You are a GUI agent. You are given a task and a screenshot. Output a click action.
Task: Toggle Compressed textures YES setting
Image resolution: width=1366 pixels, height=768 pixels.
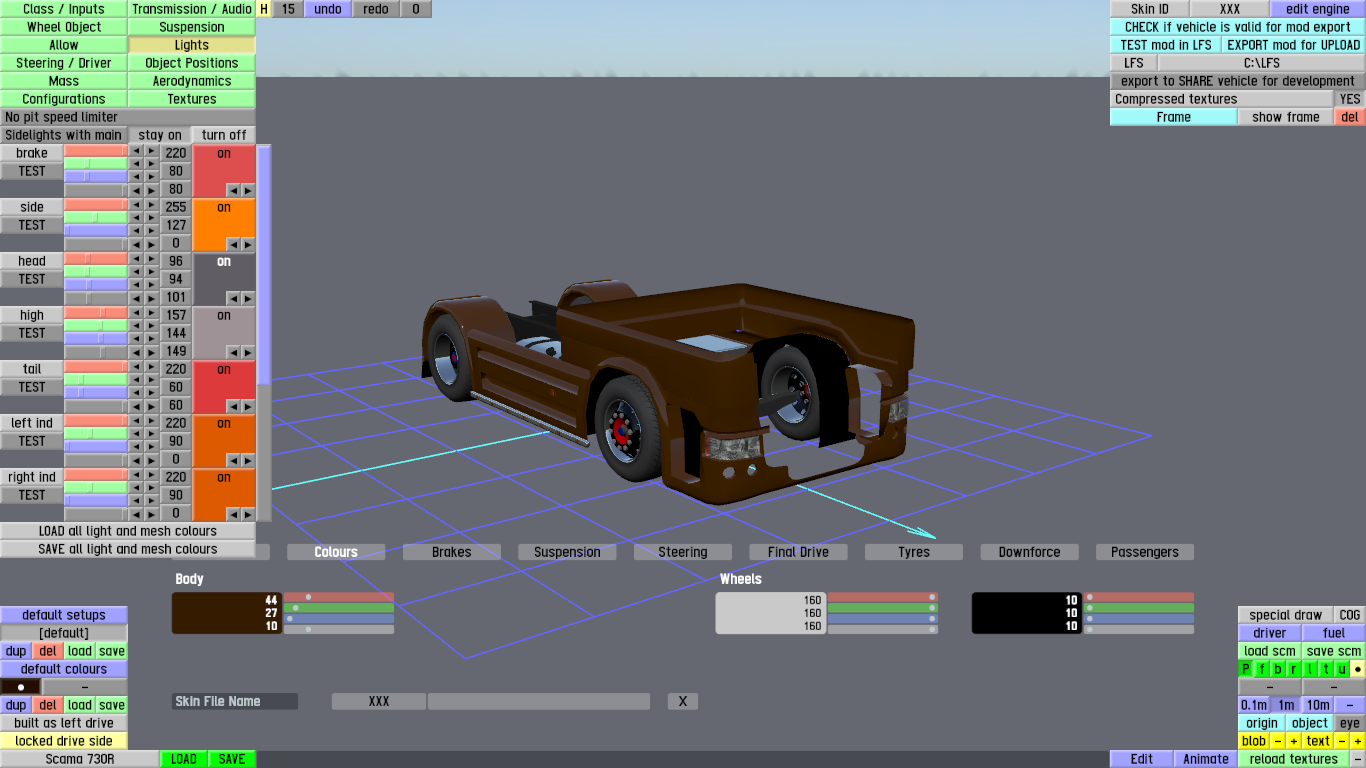(1350, 99)
